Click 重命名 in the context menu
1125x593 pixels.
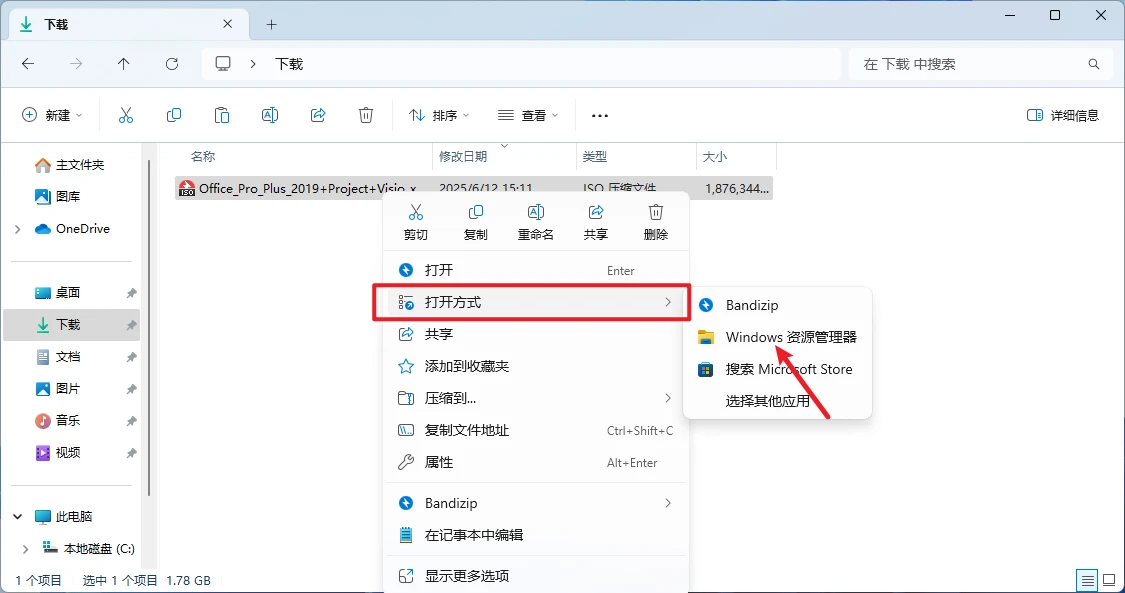[x=536, y=222]
